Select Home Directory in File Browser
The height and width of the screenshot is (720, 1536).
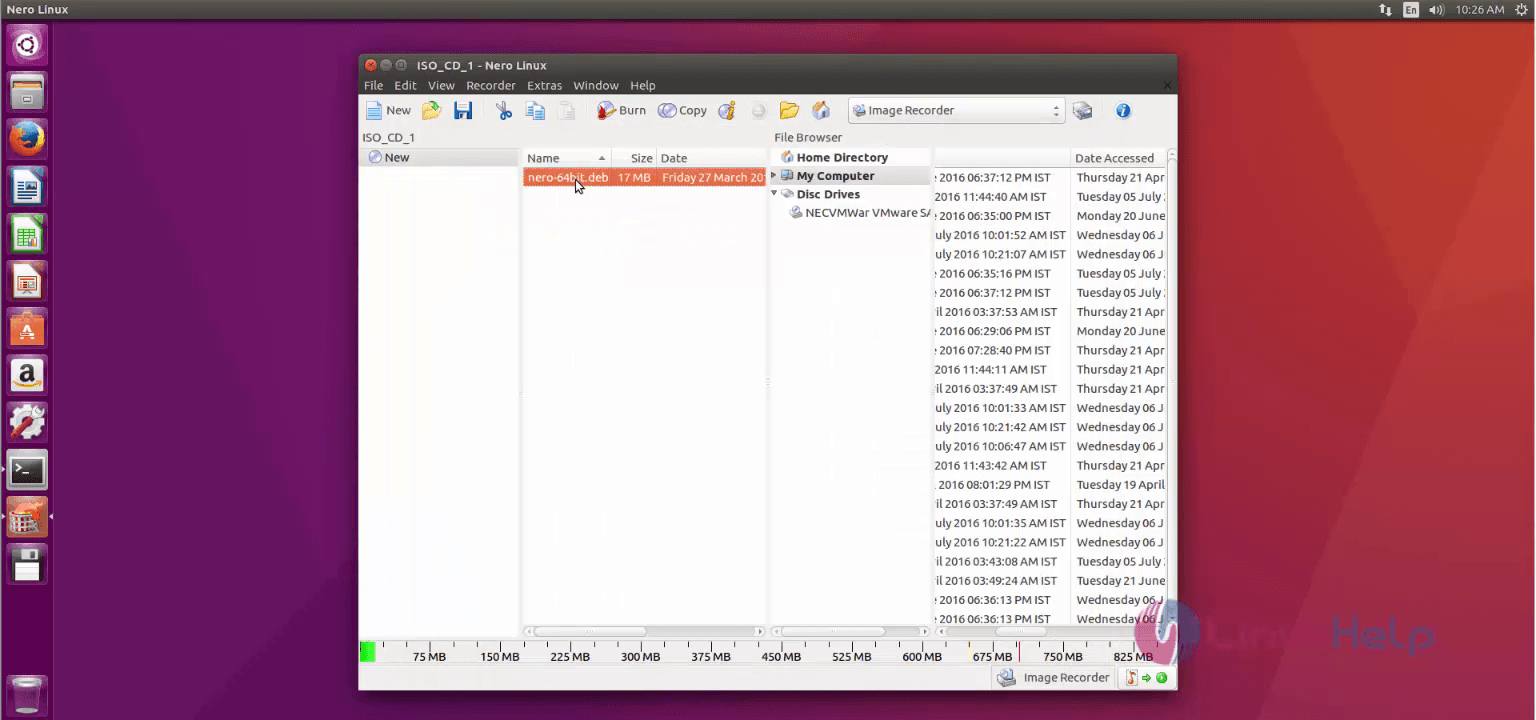click(842, 157)
